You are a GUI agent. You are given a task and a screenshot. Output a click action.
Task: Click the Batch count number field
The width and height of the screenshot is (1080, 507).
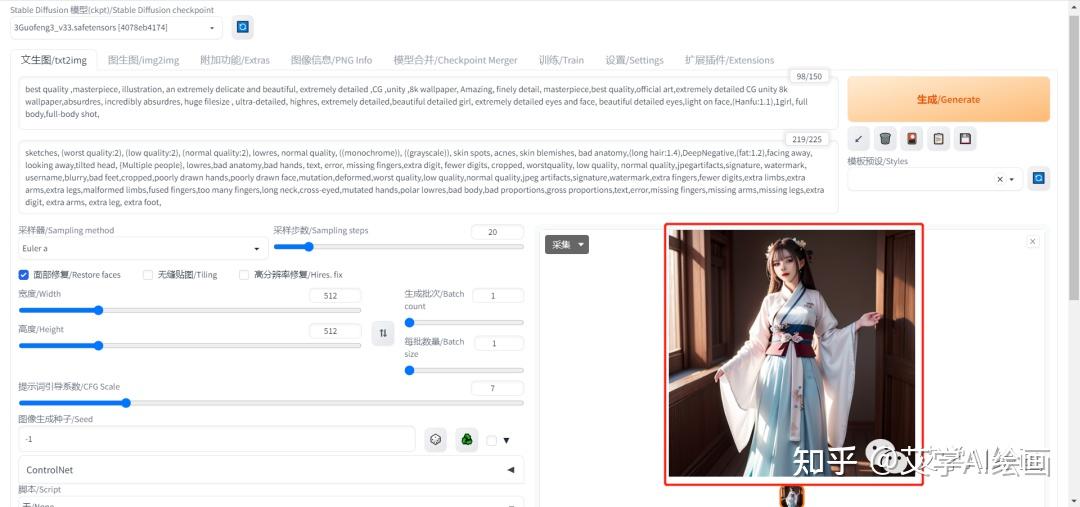497,296
